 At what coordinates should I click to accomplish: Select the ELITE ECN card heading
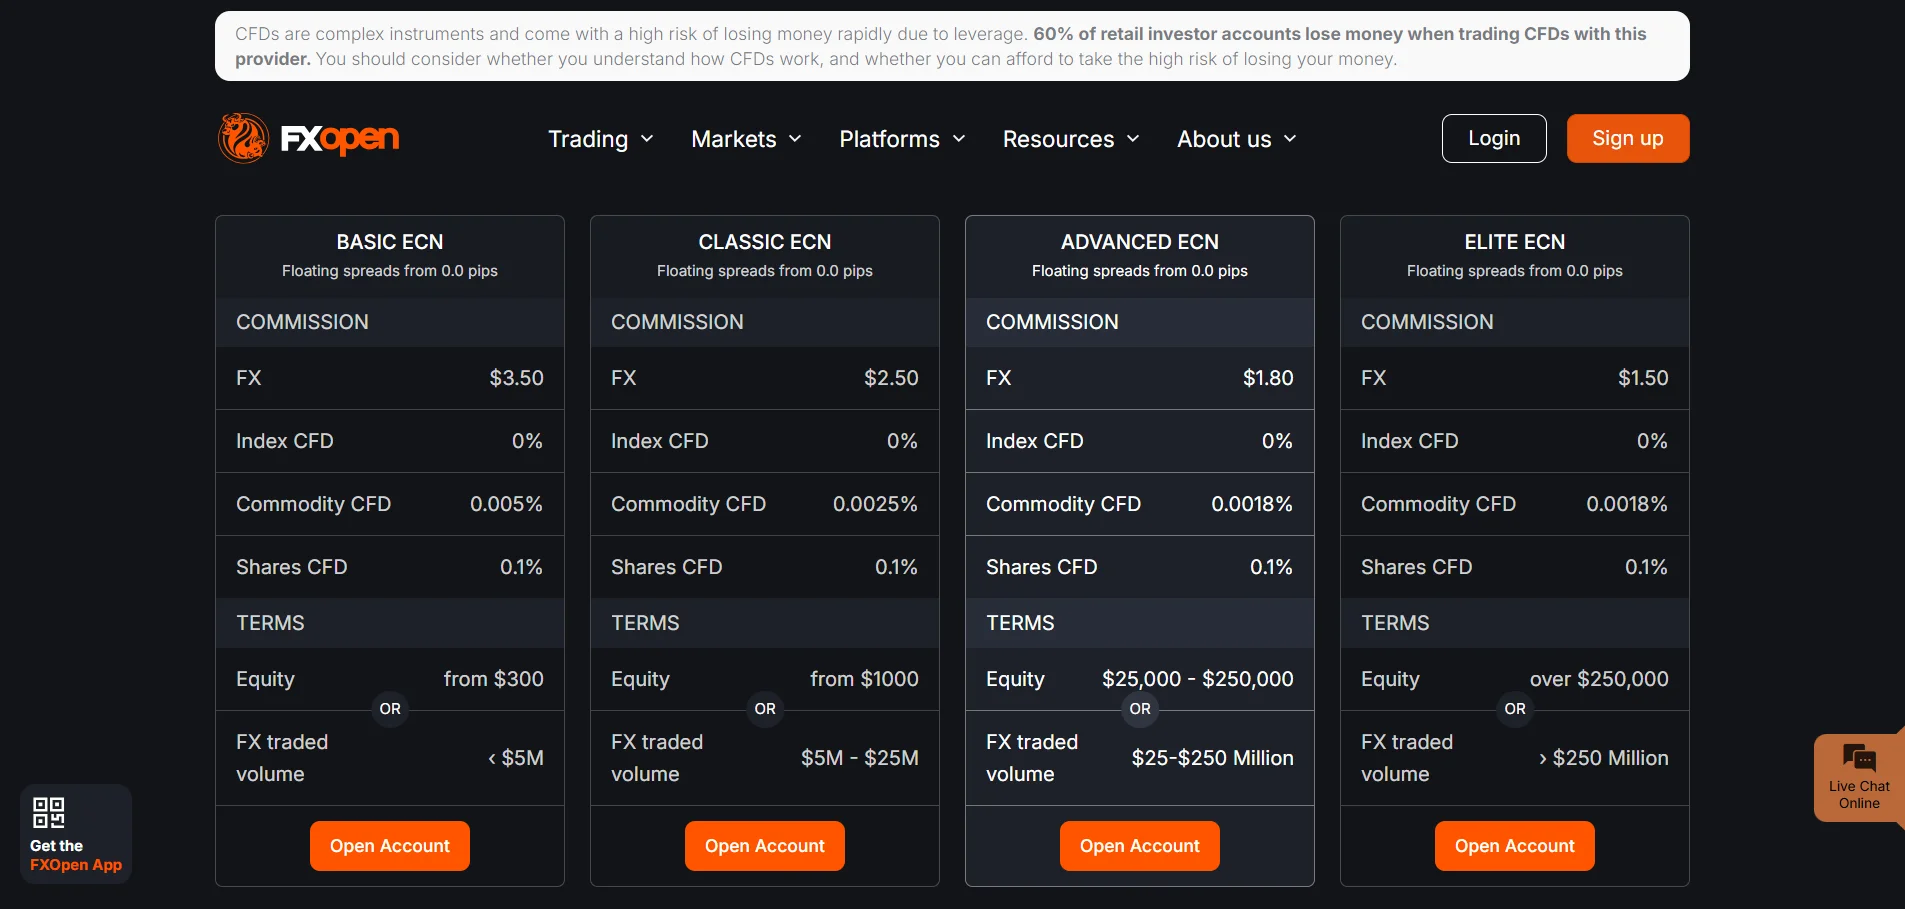[x=1515, y=242]
